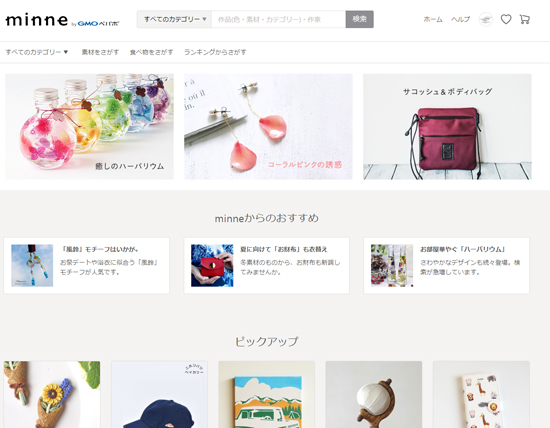This screenshot has width=550, height=428.
Task: Click the user profile avatar icon
Action: pos(486,19)
